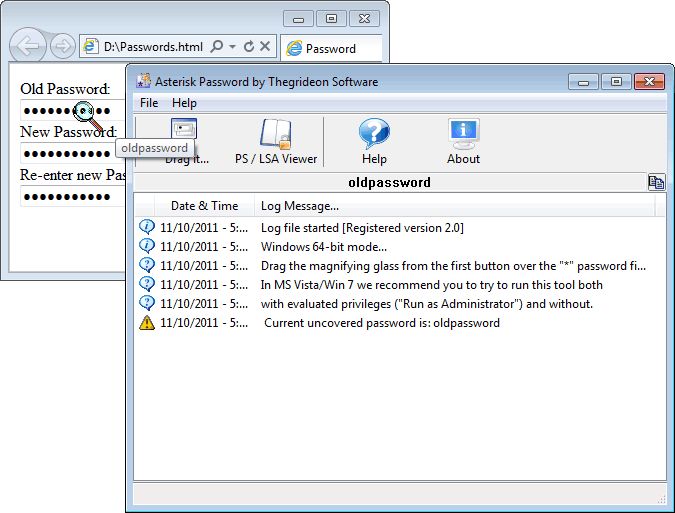Click the info icon on 'Log file started' row

pyautogui.click(x=147, y=227)
